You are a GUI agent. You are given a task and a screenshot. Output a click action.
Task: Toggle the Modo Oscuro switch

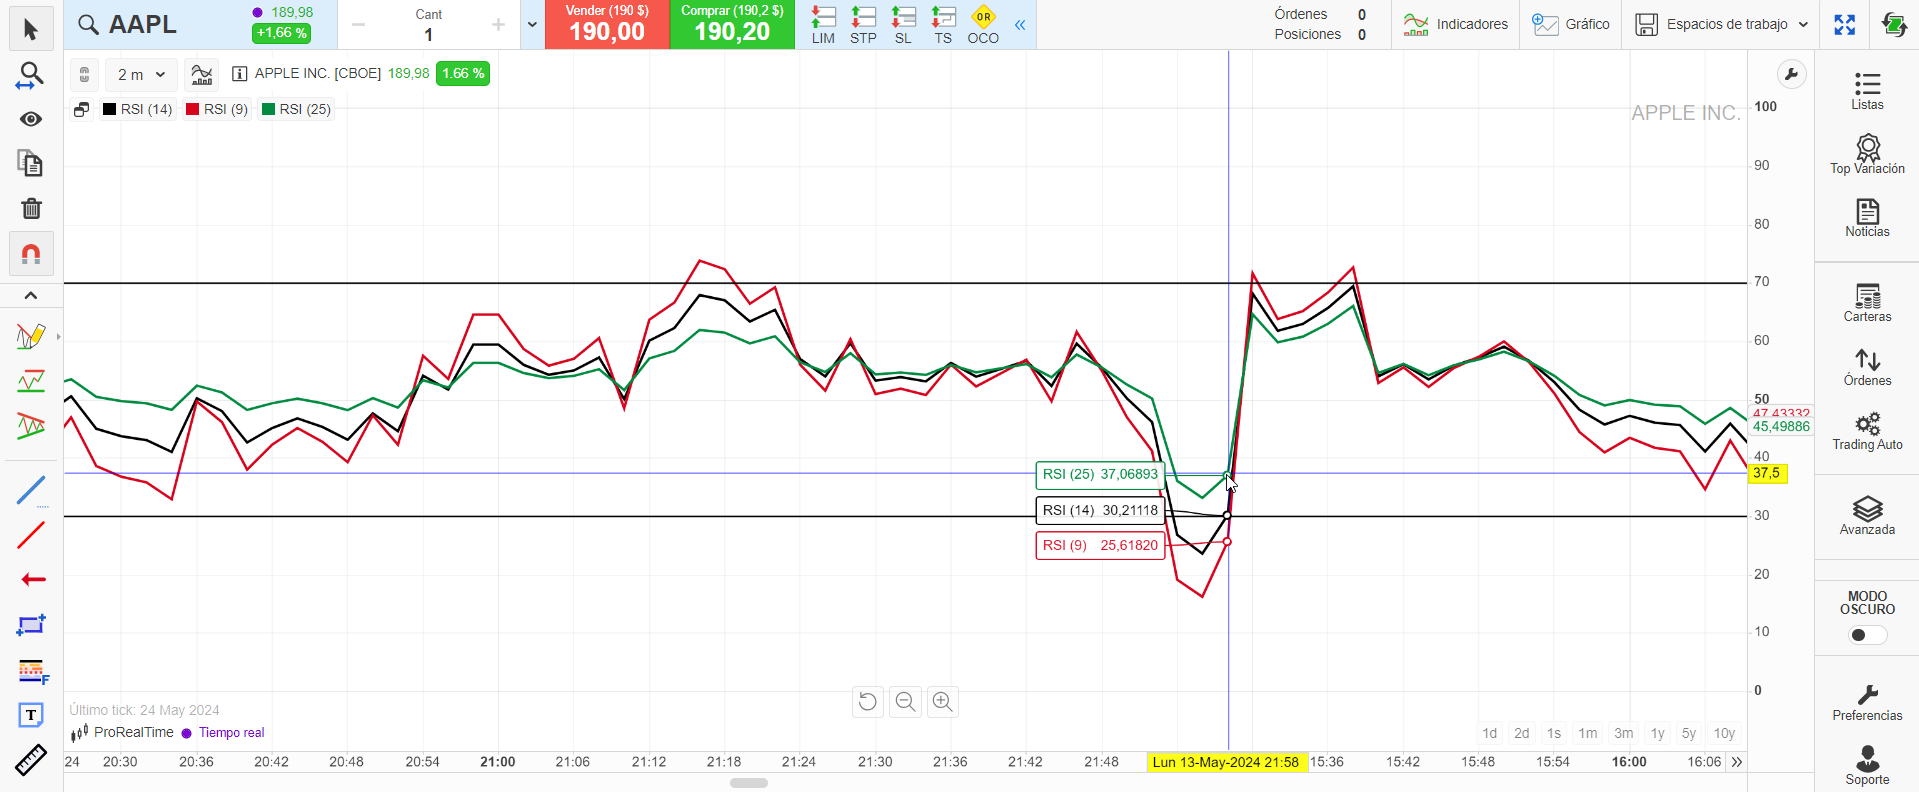pos(1867,635)
